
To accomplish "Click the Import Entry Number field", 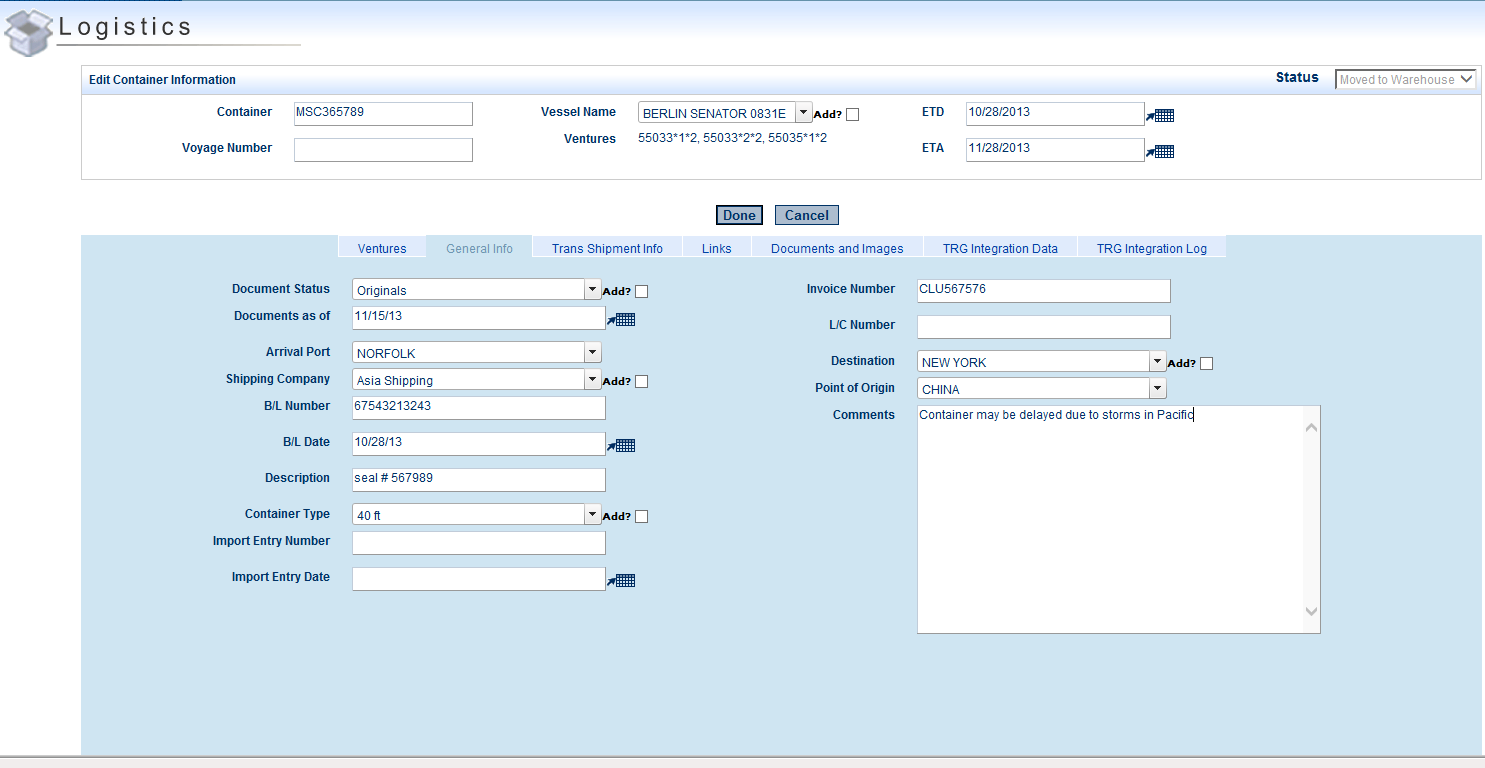I will coord(479,542).
